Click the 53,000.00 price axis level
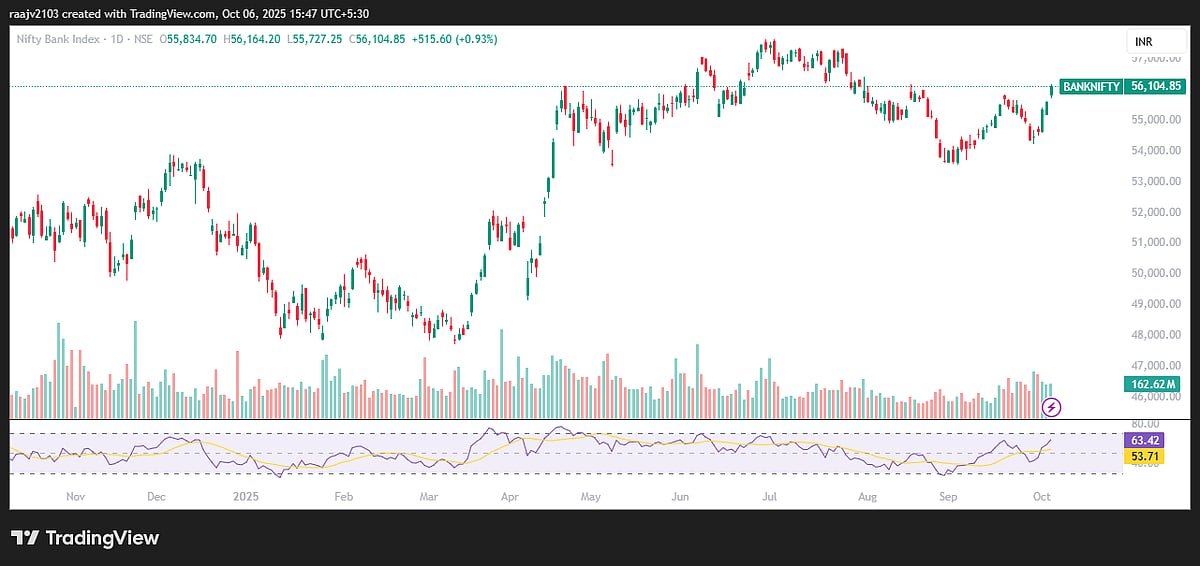Screen dimensions: 1200x566 (1157, 181)
